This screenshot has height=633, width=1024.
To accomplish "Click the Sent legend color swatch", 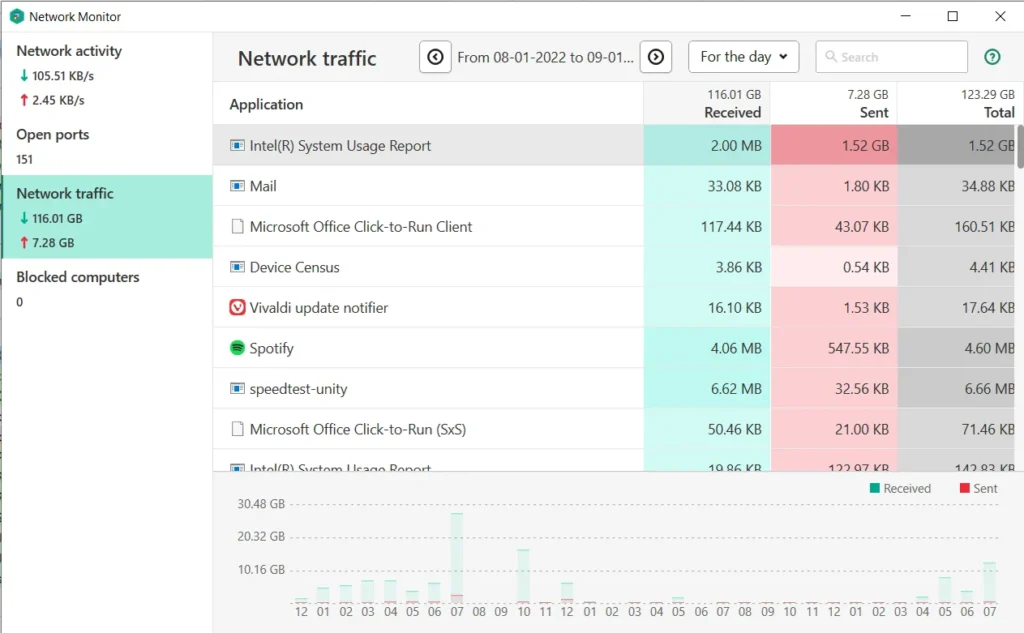I will [964, 488].
